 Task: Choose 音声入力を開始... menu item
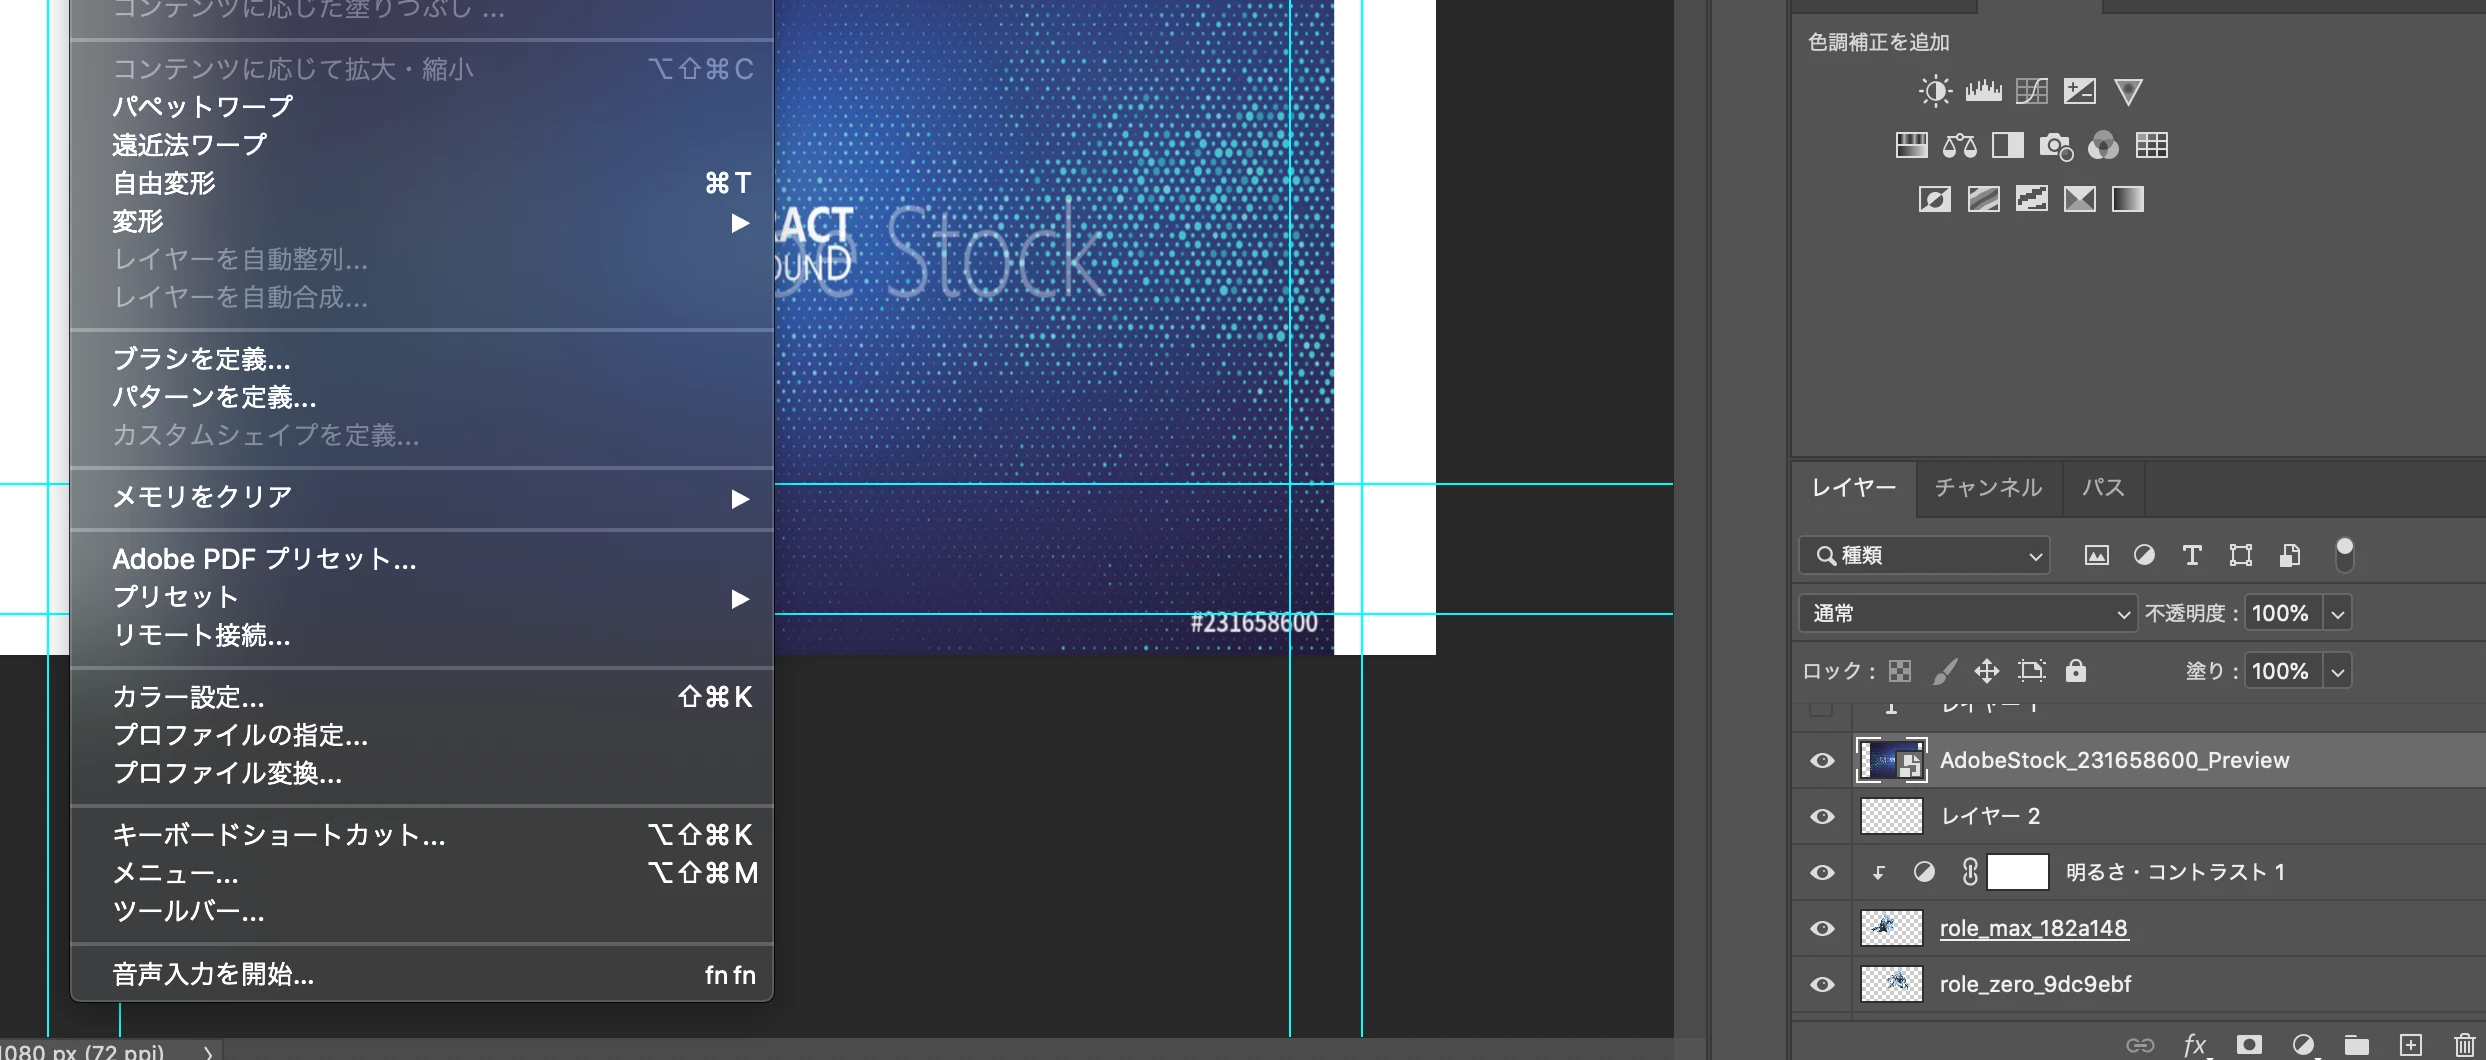[x=422, y=974]
